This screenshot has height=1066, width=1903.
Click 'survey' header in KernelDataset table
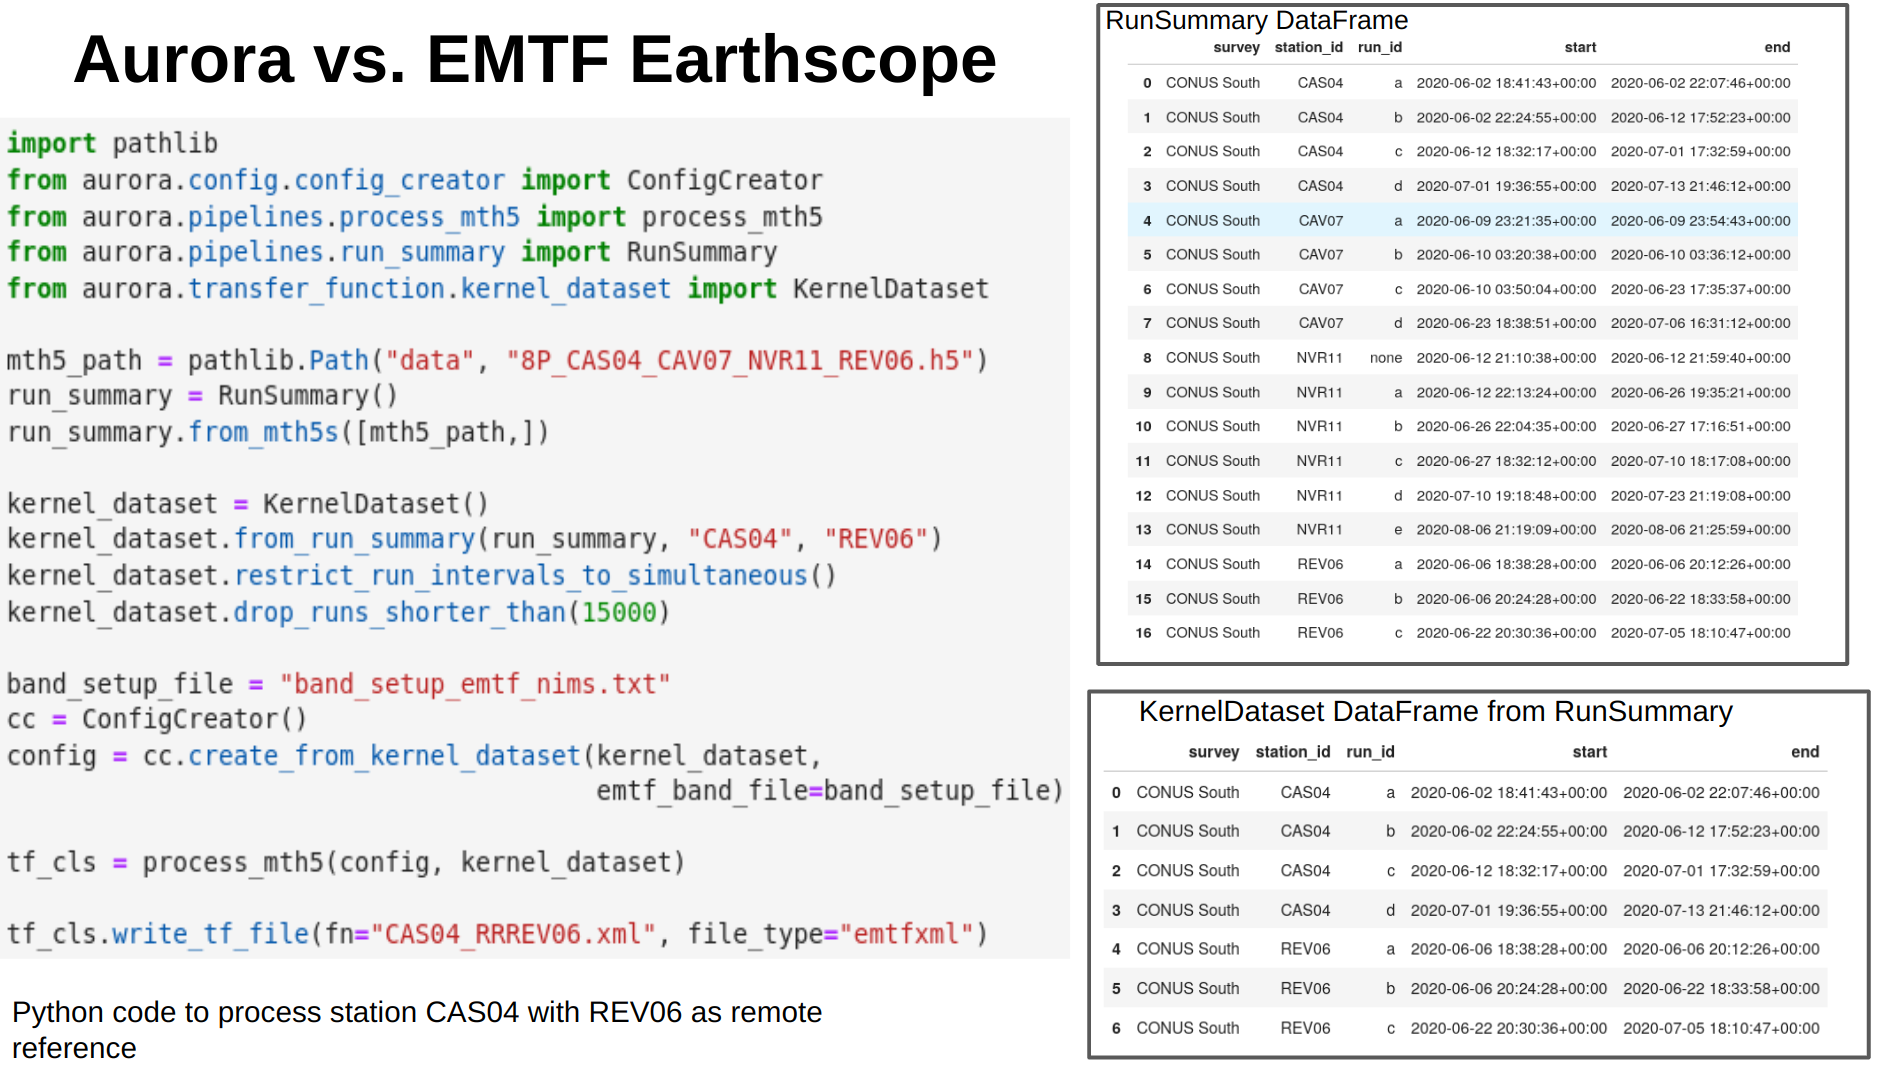click(1214, 752)
